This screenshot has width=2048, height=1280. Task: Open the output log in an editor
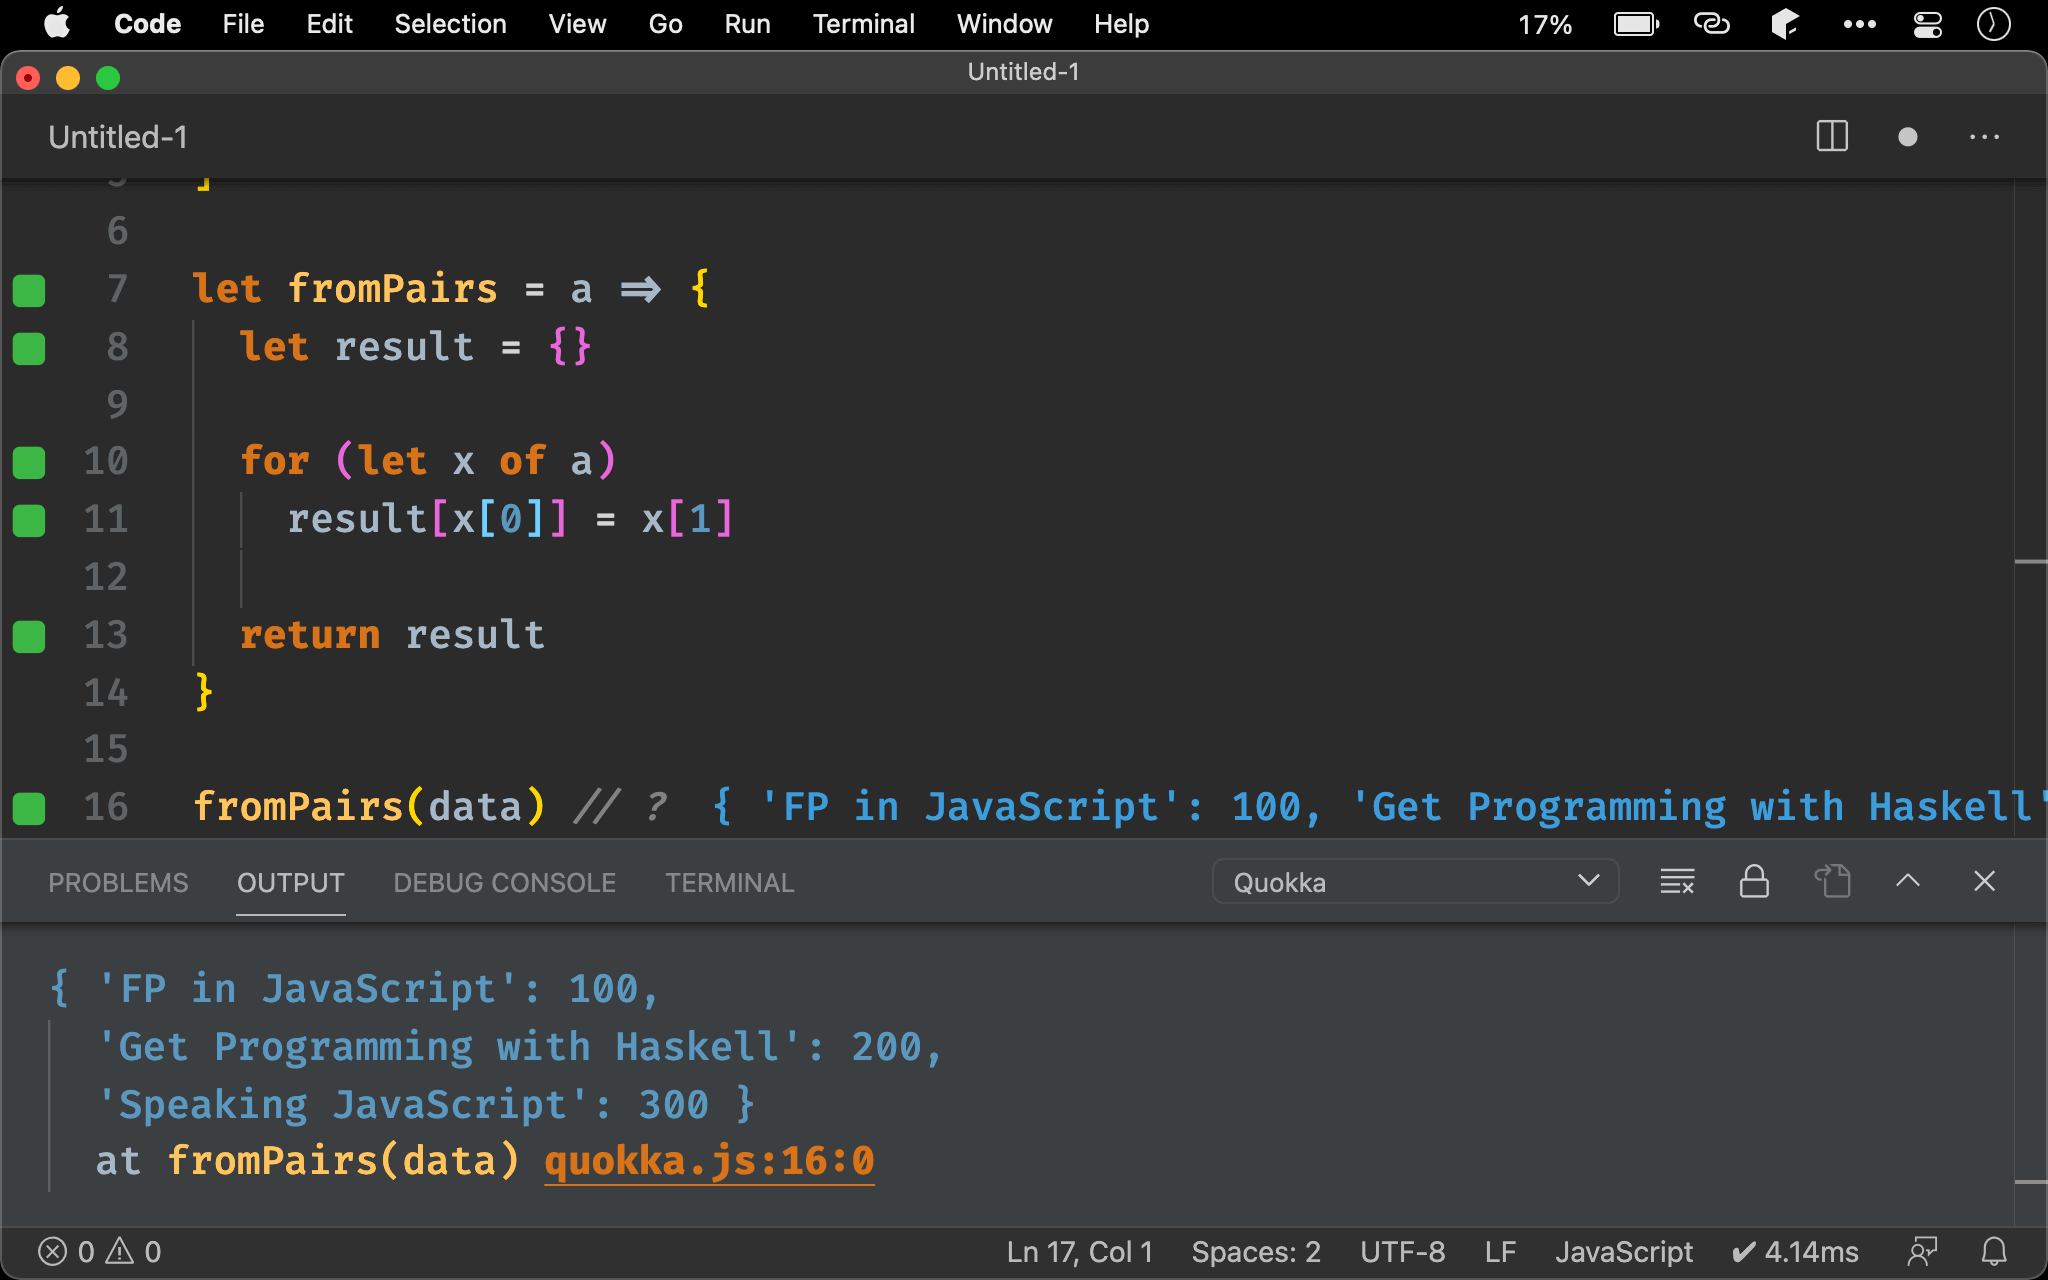[x=1832, y=881]
